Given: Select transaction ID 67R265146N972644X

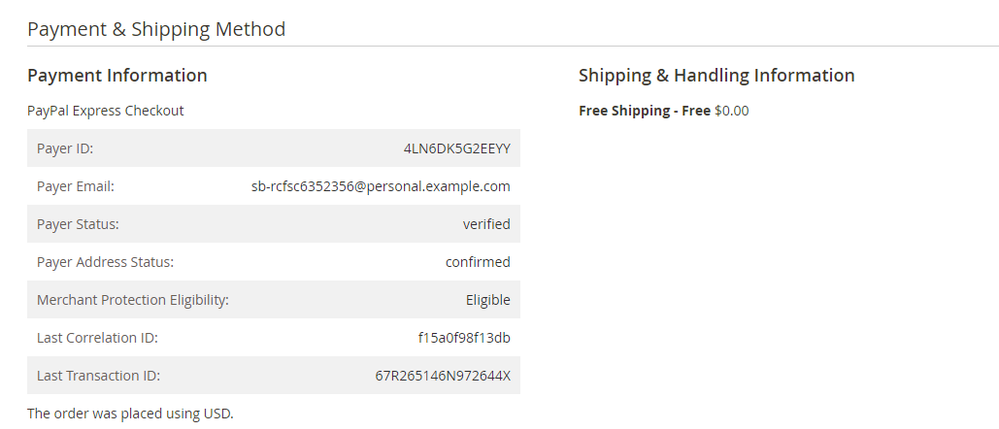Looking at the screenshot, I should point(442,376).
